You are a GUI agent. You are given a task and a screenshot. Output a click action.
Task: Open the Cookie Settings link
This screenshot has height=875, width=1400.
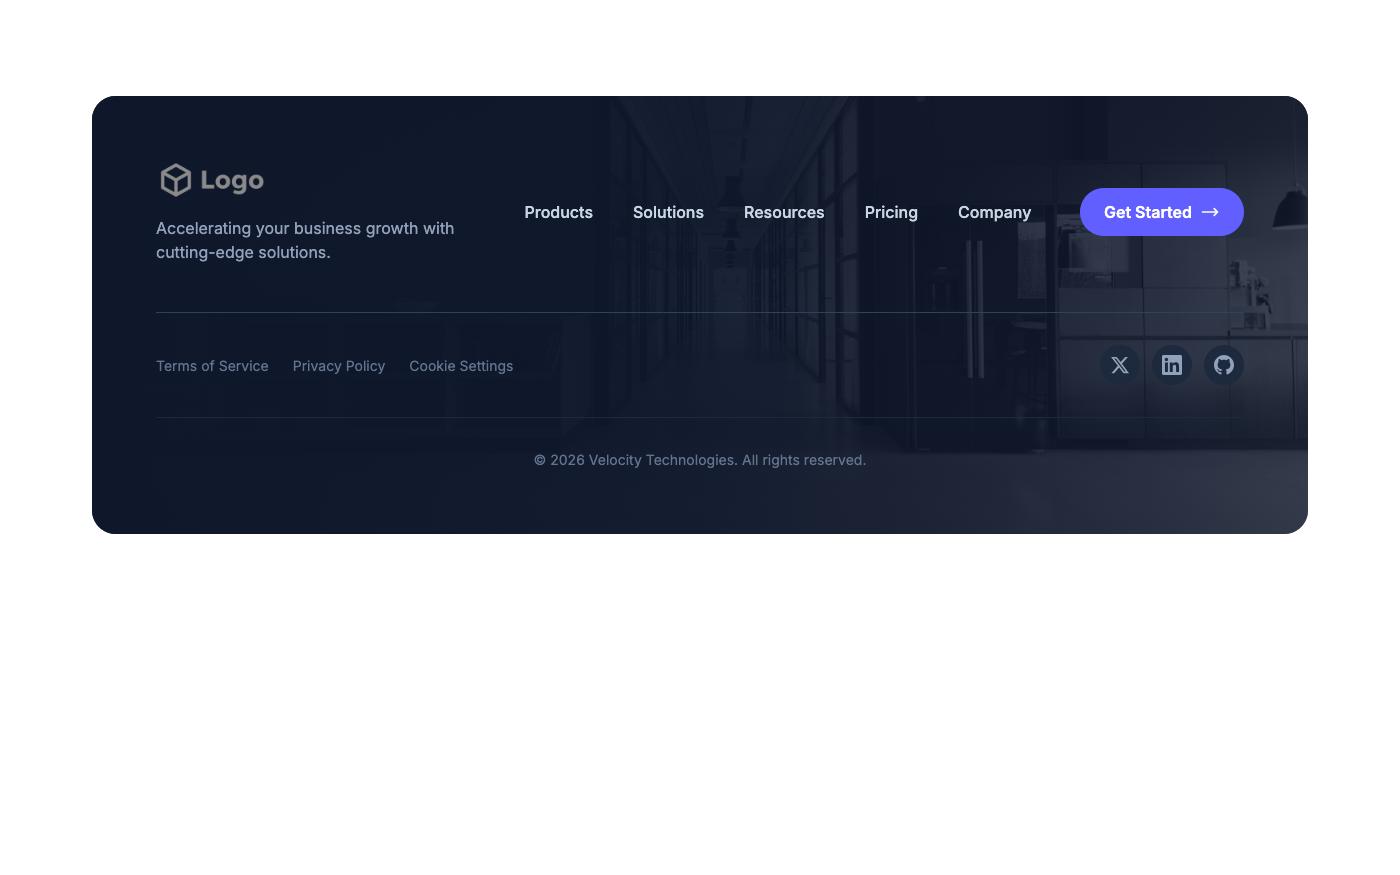pyautogui.click(x=461, y=366)
